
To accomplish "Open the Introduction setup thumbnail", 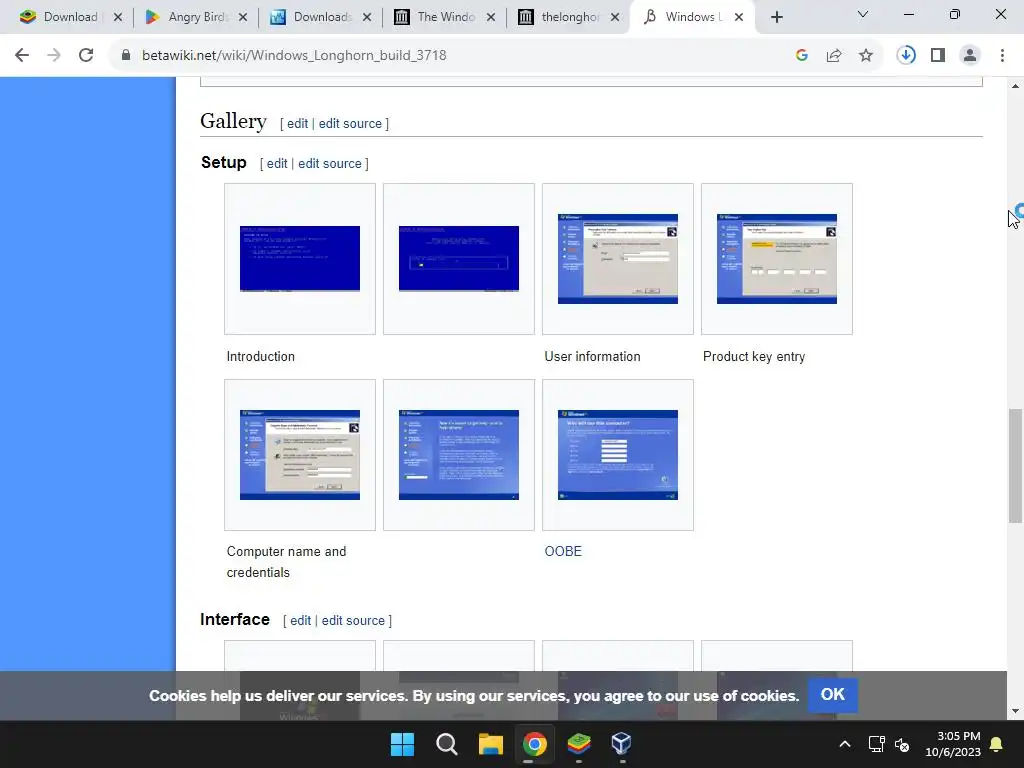I will (300, 259).
